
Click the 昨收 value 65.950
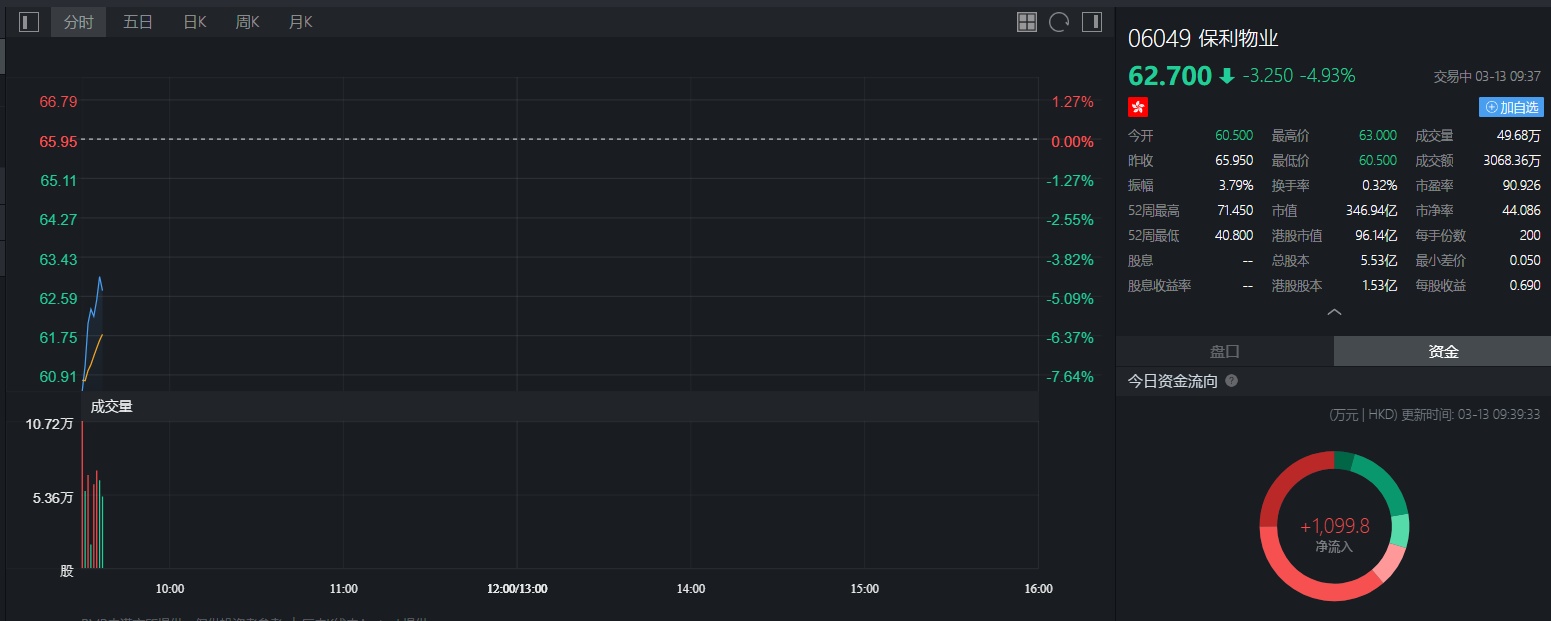[x=1234, y=160]
